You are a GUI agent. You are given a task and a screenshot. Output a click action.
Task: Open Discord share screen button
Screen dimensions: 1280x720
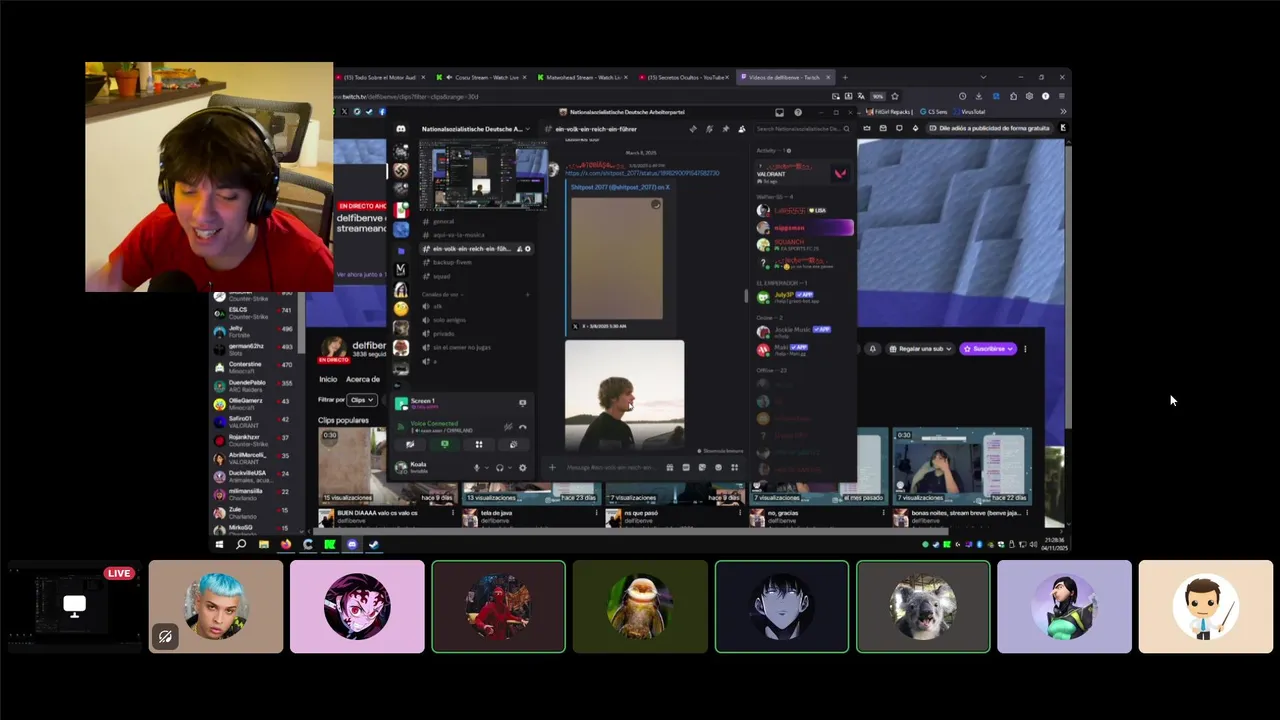click(445, 444)
